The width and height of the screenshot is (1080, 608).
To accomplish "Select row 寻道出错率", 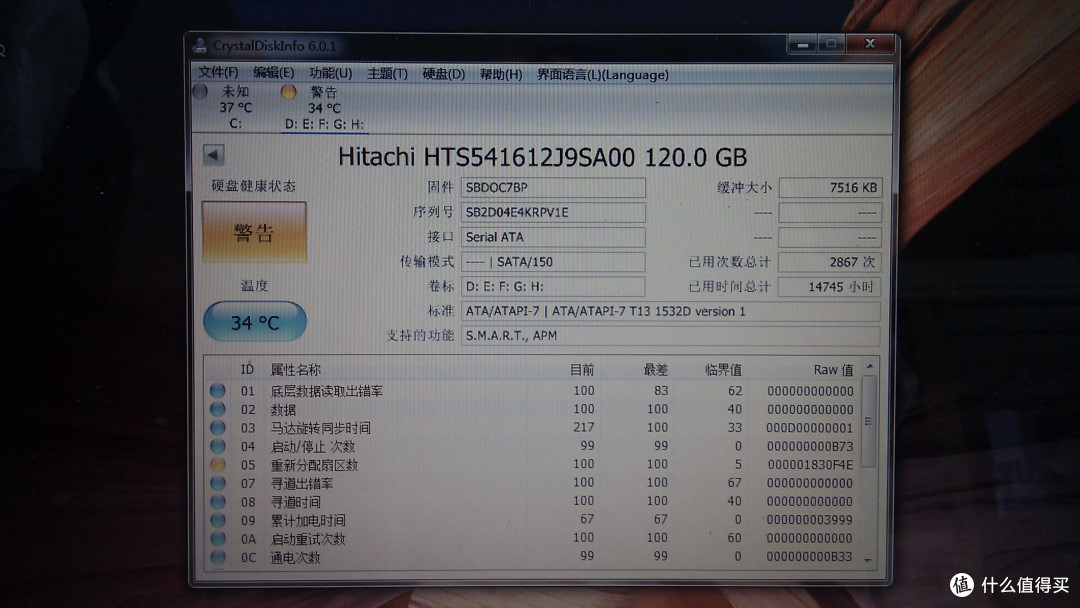I will pos(532,483).
